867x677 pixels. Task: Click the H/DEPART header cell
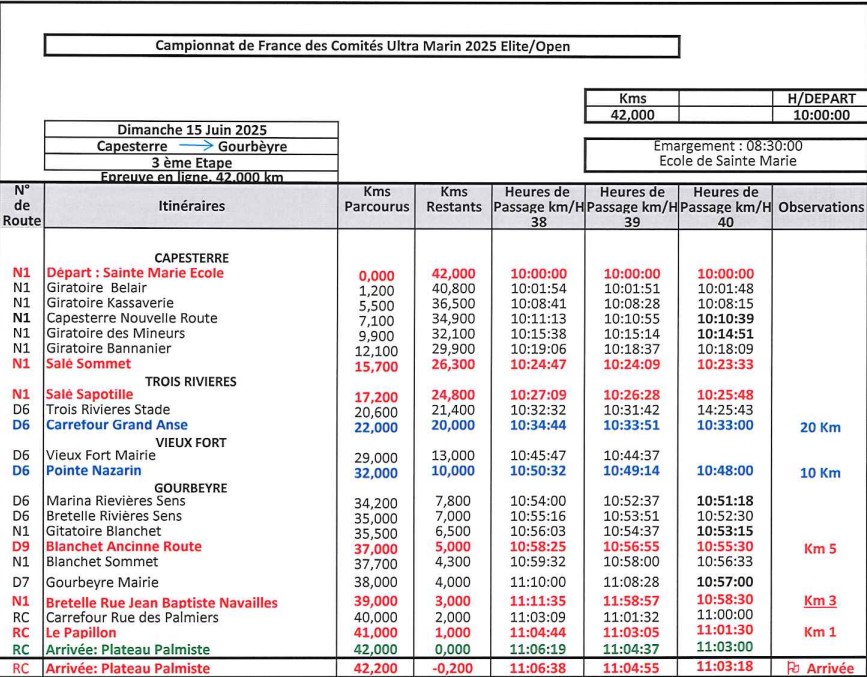820,99
